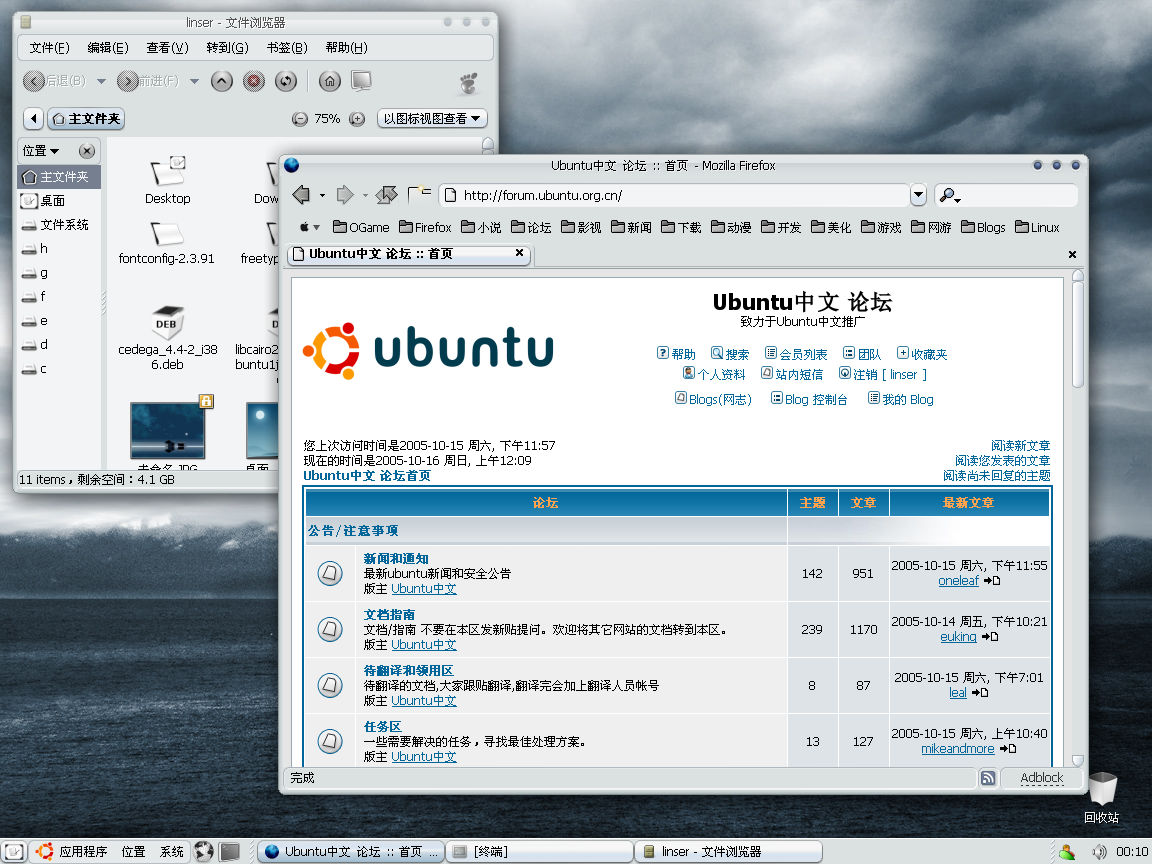Switch to the [终端] window in taskbar
1152x864 pixels.
[539, 852]
